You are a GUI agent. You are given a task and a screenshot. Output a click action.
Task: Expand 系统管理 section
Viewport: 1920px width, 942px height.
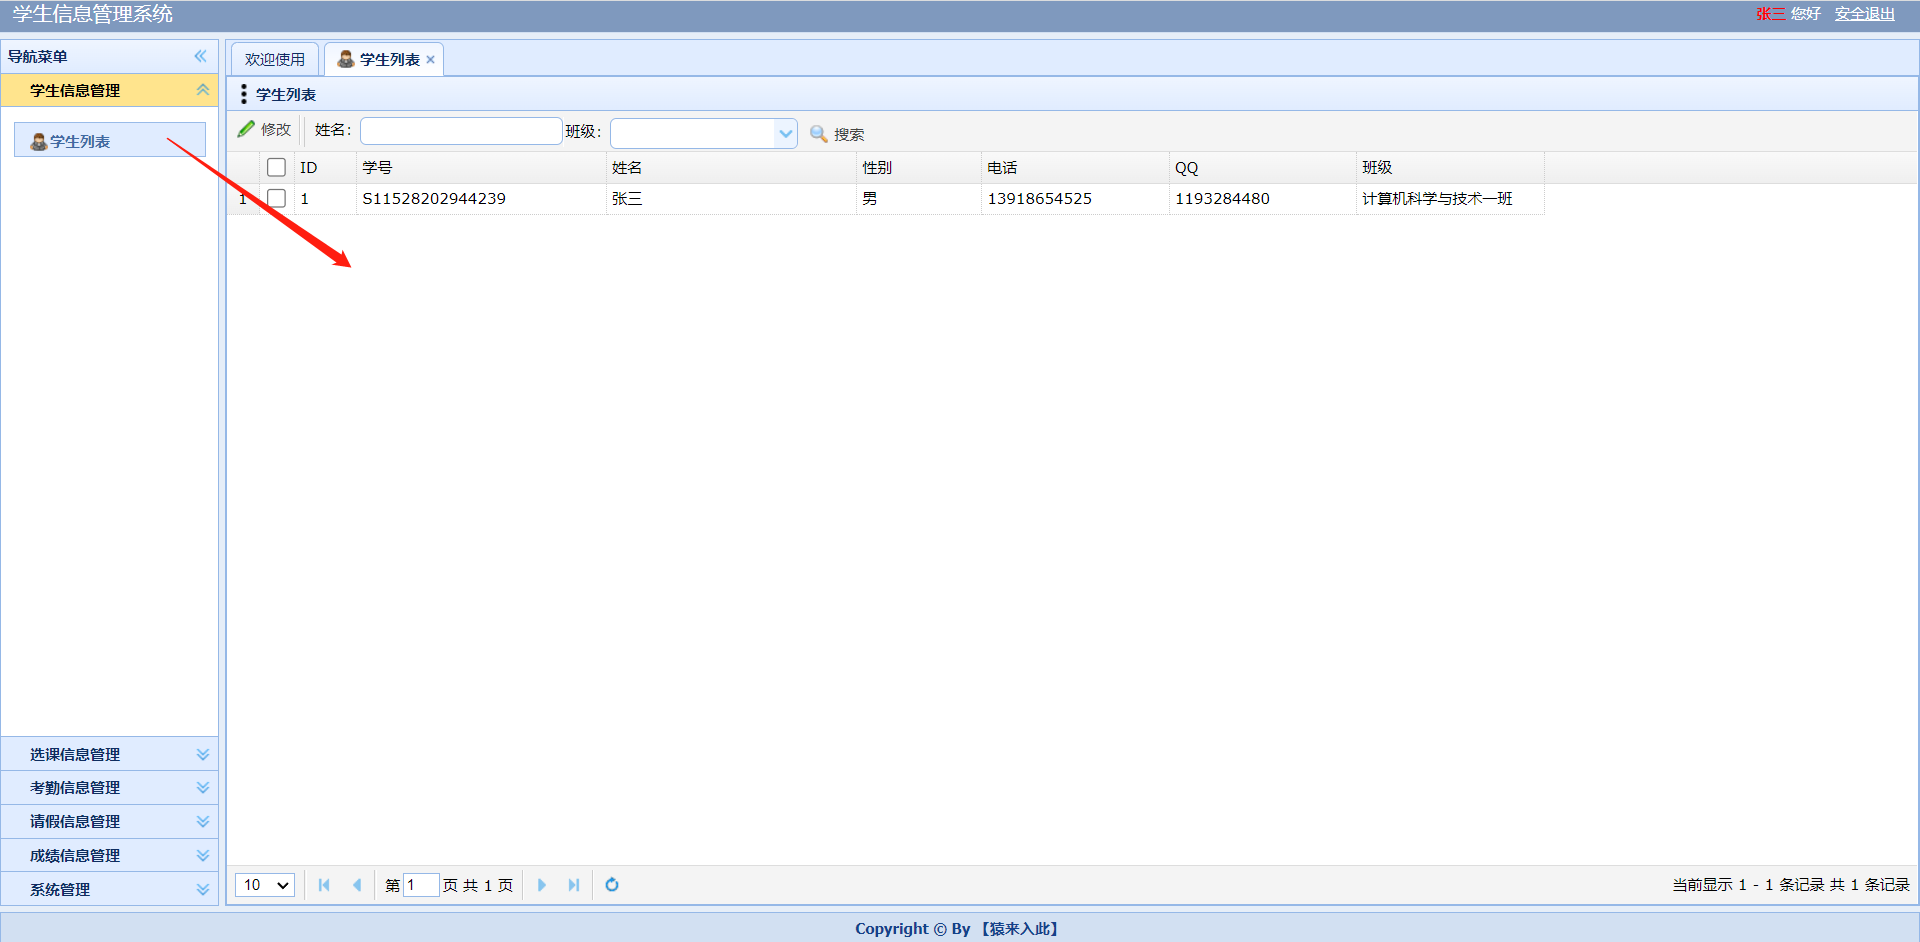coord(109,889)
